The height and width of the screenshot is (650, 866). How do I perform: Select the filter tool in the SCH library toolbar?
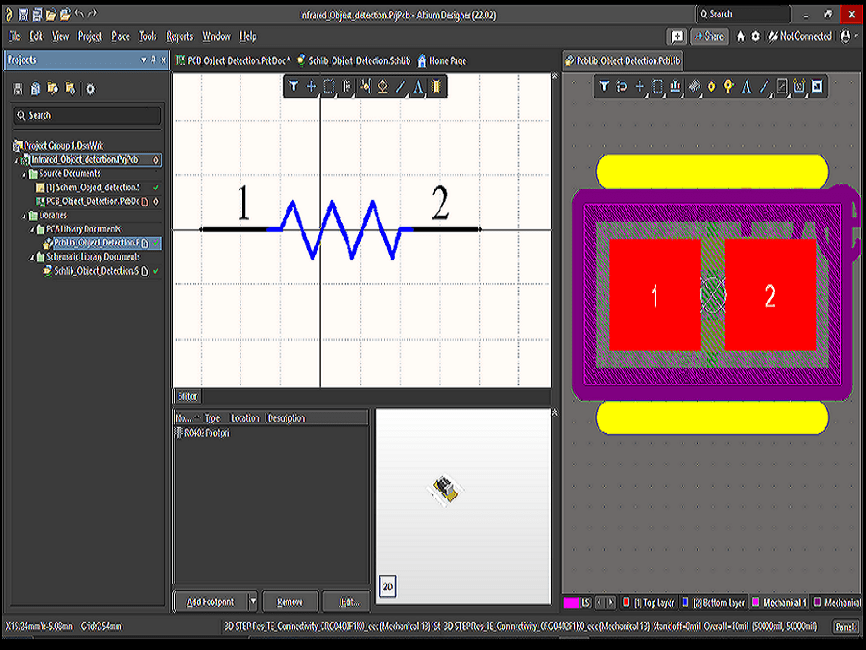click(294, 87)
